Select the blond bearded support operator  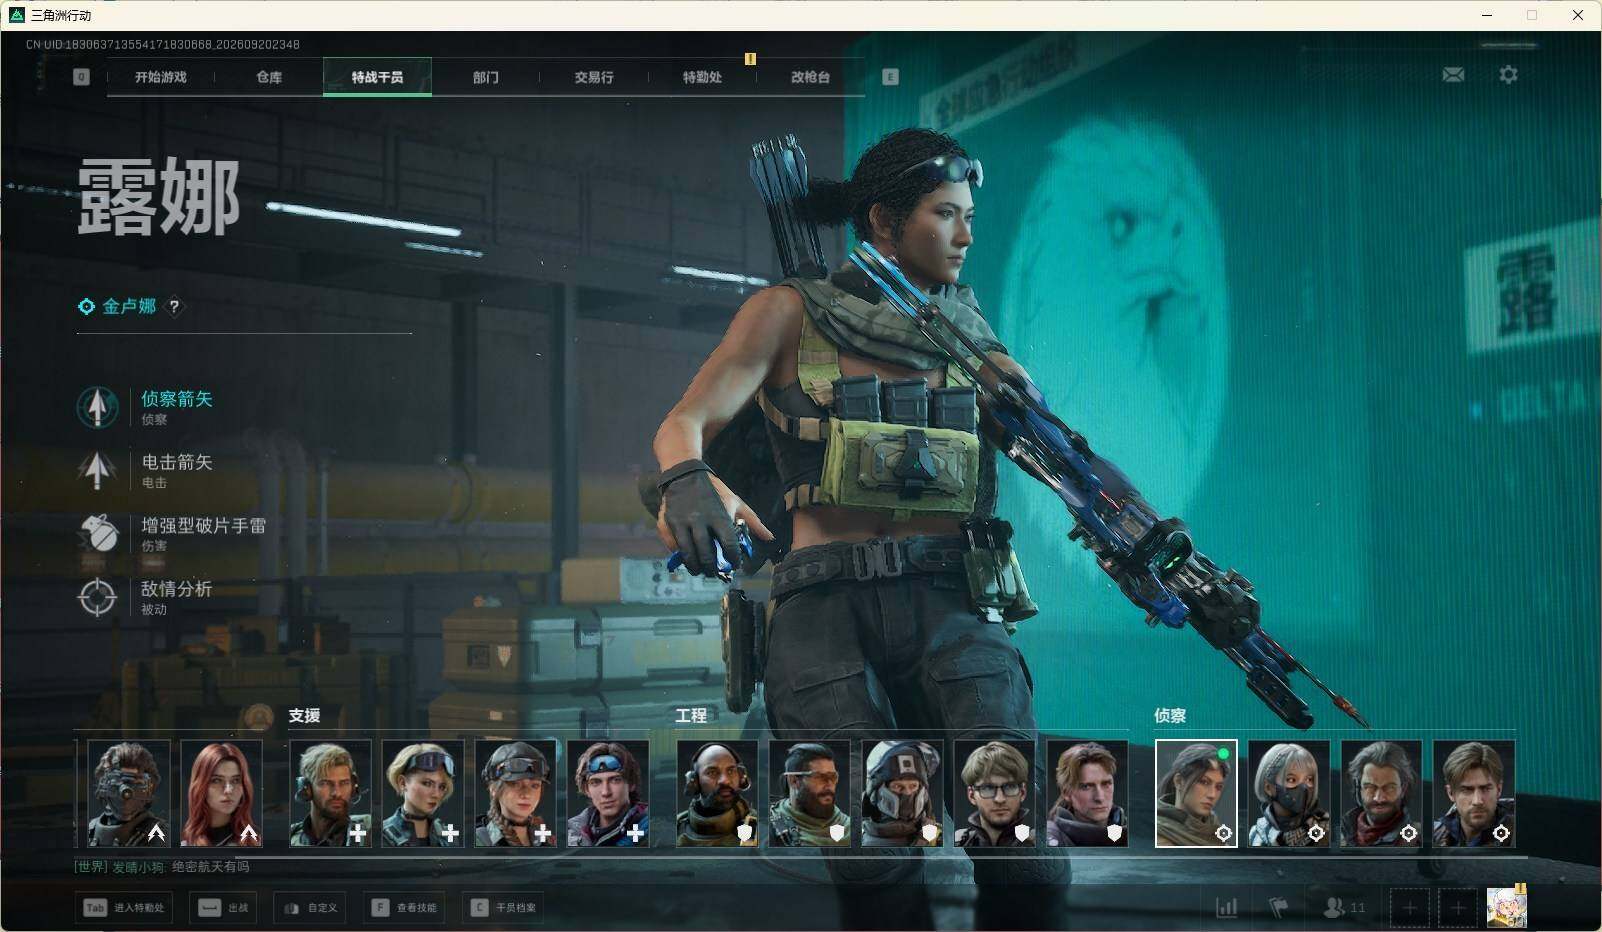pyautogui.click(x=330, y=794)
